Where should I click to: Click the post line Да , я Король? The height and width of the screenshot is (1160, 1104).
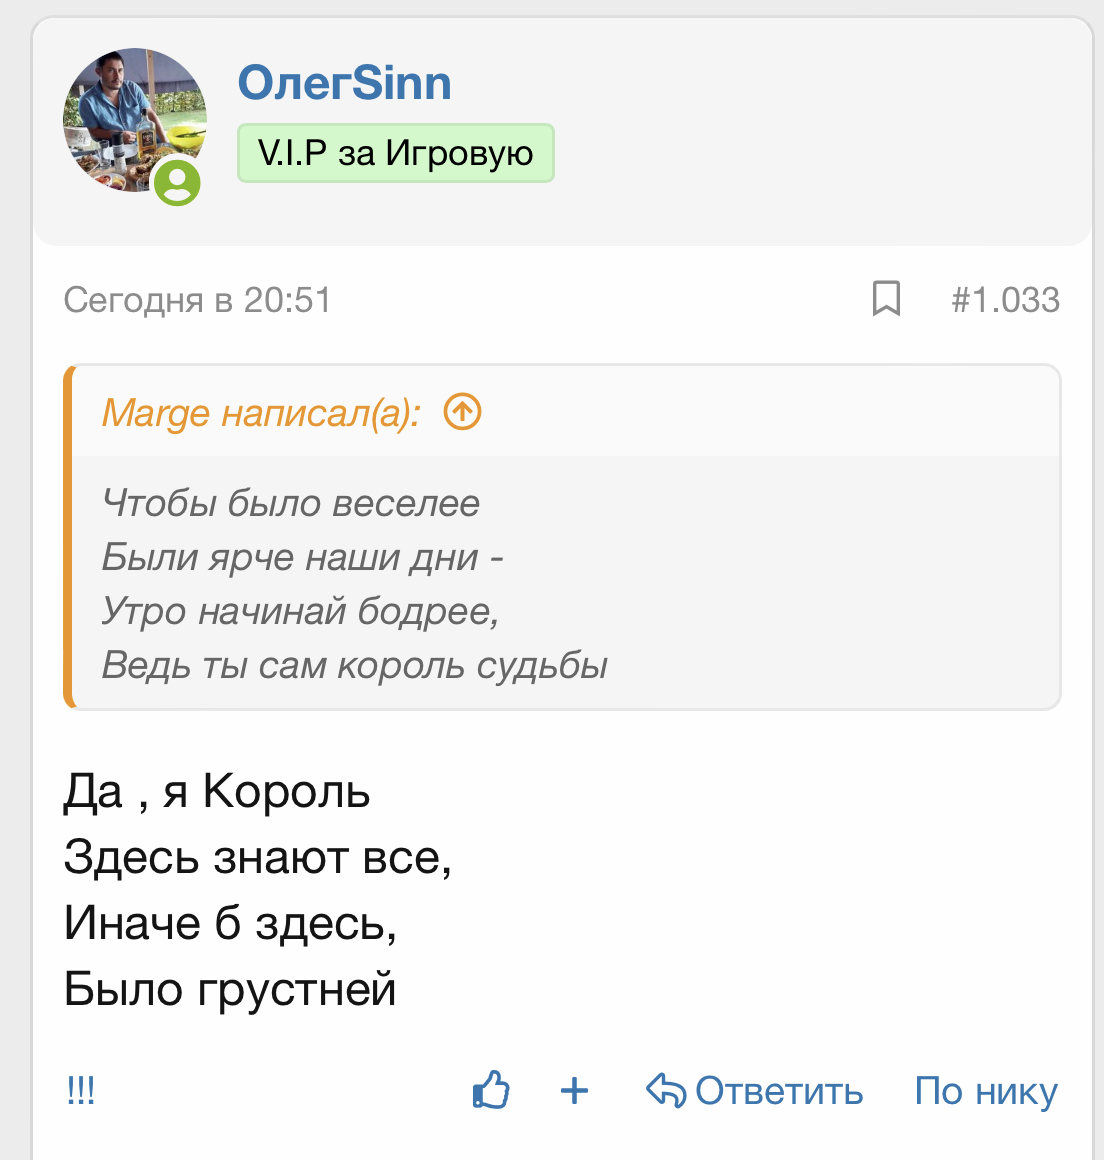tap(217, 792)
